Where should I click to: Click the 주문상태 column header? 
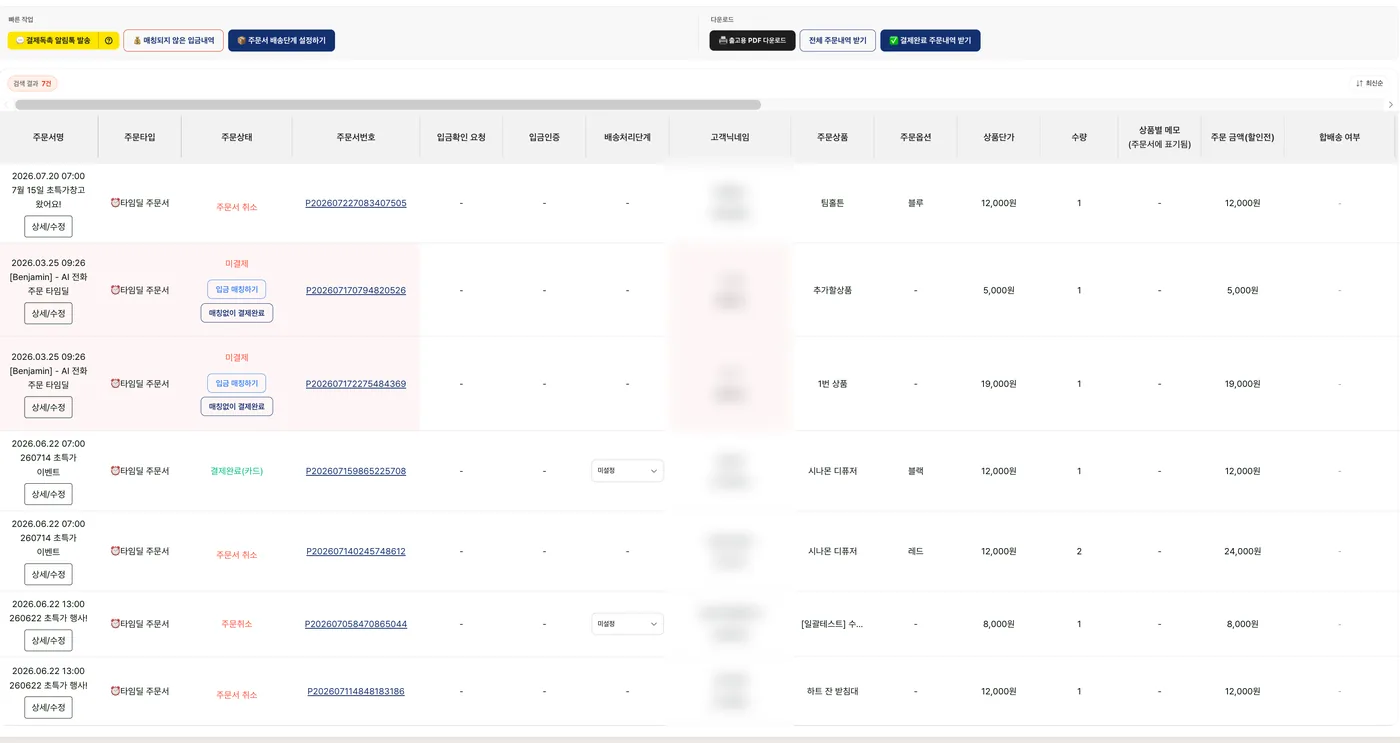(237, 137)
